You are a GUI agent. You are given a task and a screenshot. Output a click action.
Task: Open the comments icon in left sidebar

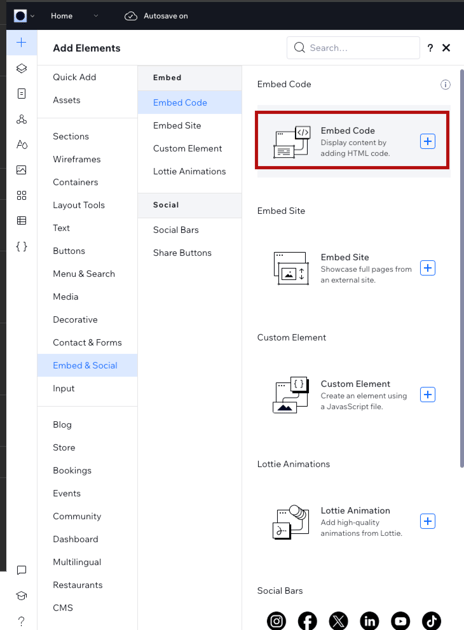point(22,570)
